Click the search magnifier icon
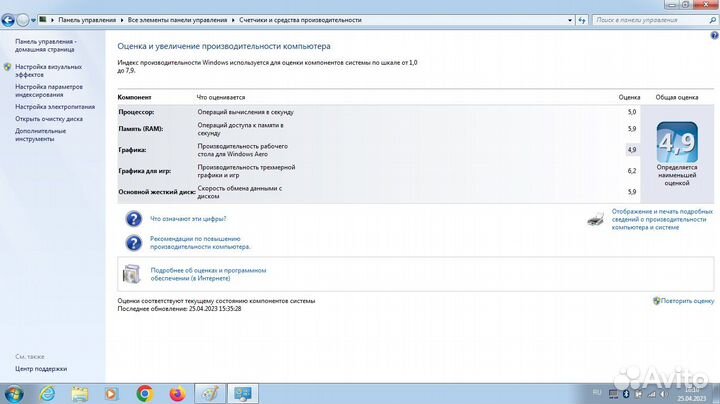Image resolution: width=720 pixels, height=404 pixels. [x=713, y=20]
